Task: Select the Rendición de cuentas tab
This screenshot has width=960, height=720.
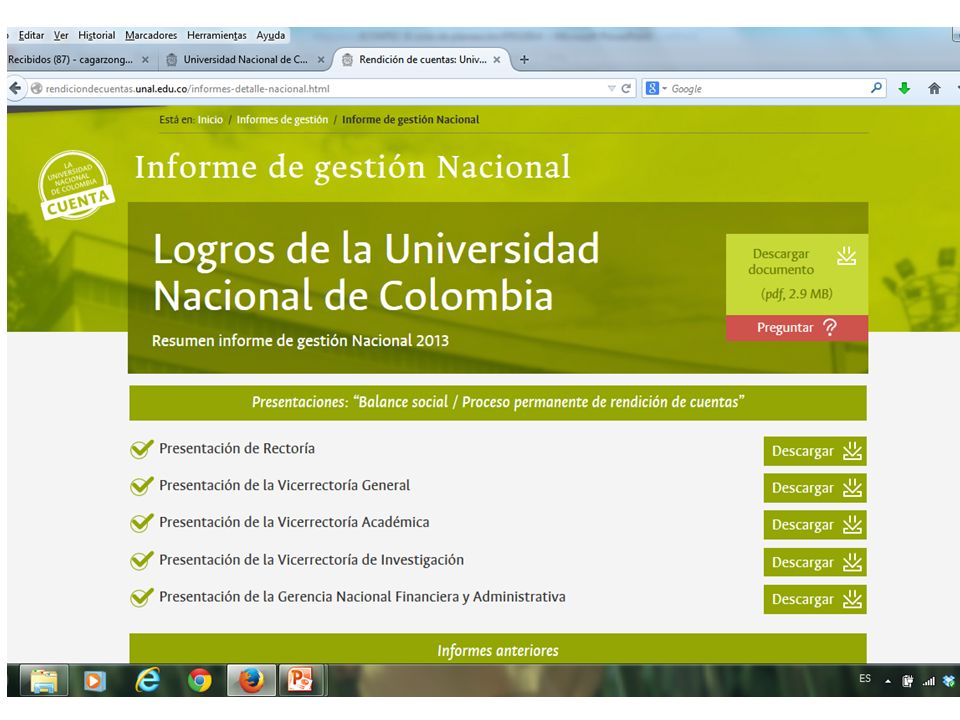Action: tap(421, 60)
